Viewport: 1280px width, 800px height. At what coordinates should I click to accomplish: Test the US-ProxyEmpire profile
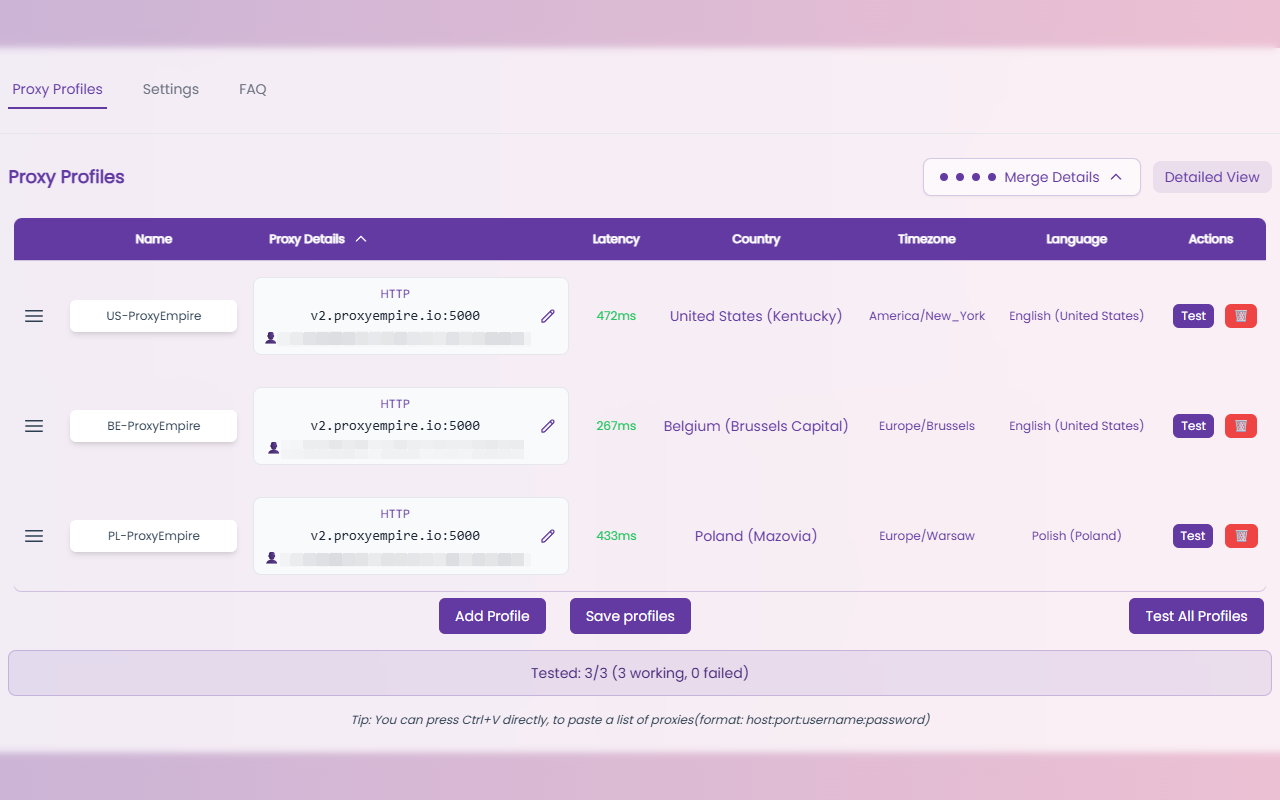click(x=1193, y=316)
